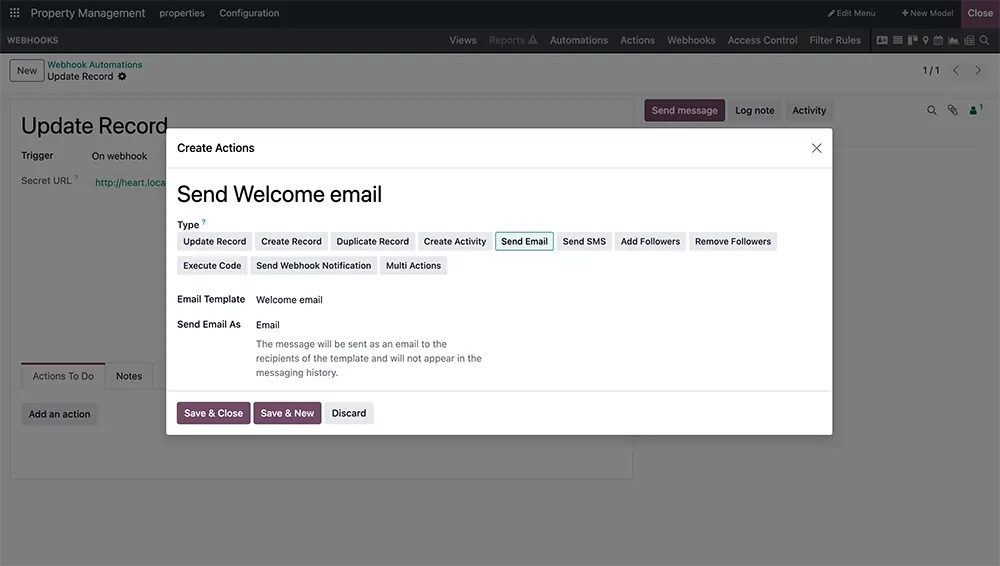Open the Automations tab
1000x566 pixels.
[579, 40]
